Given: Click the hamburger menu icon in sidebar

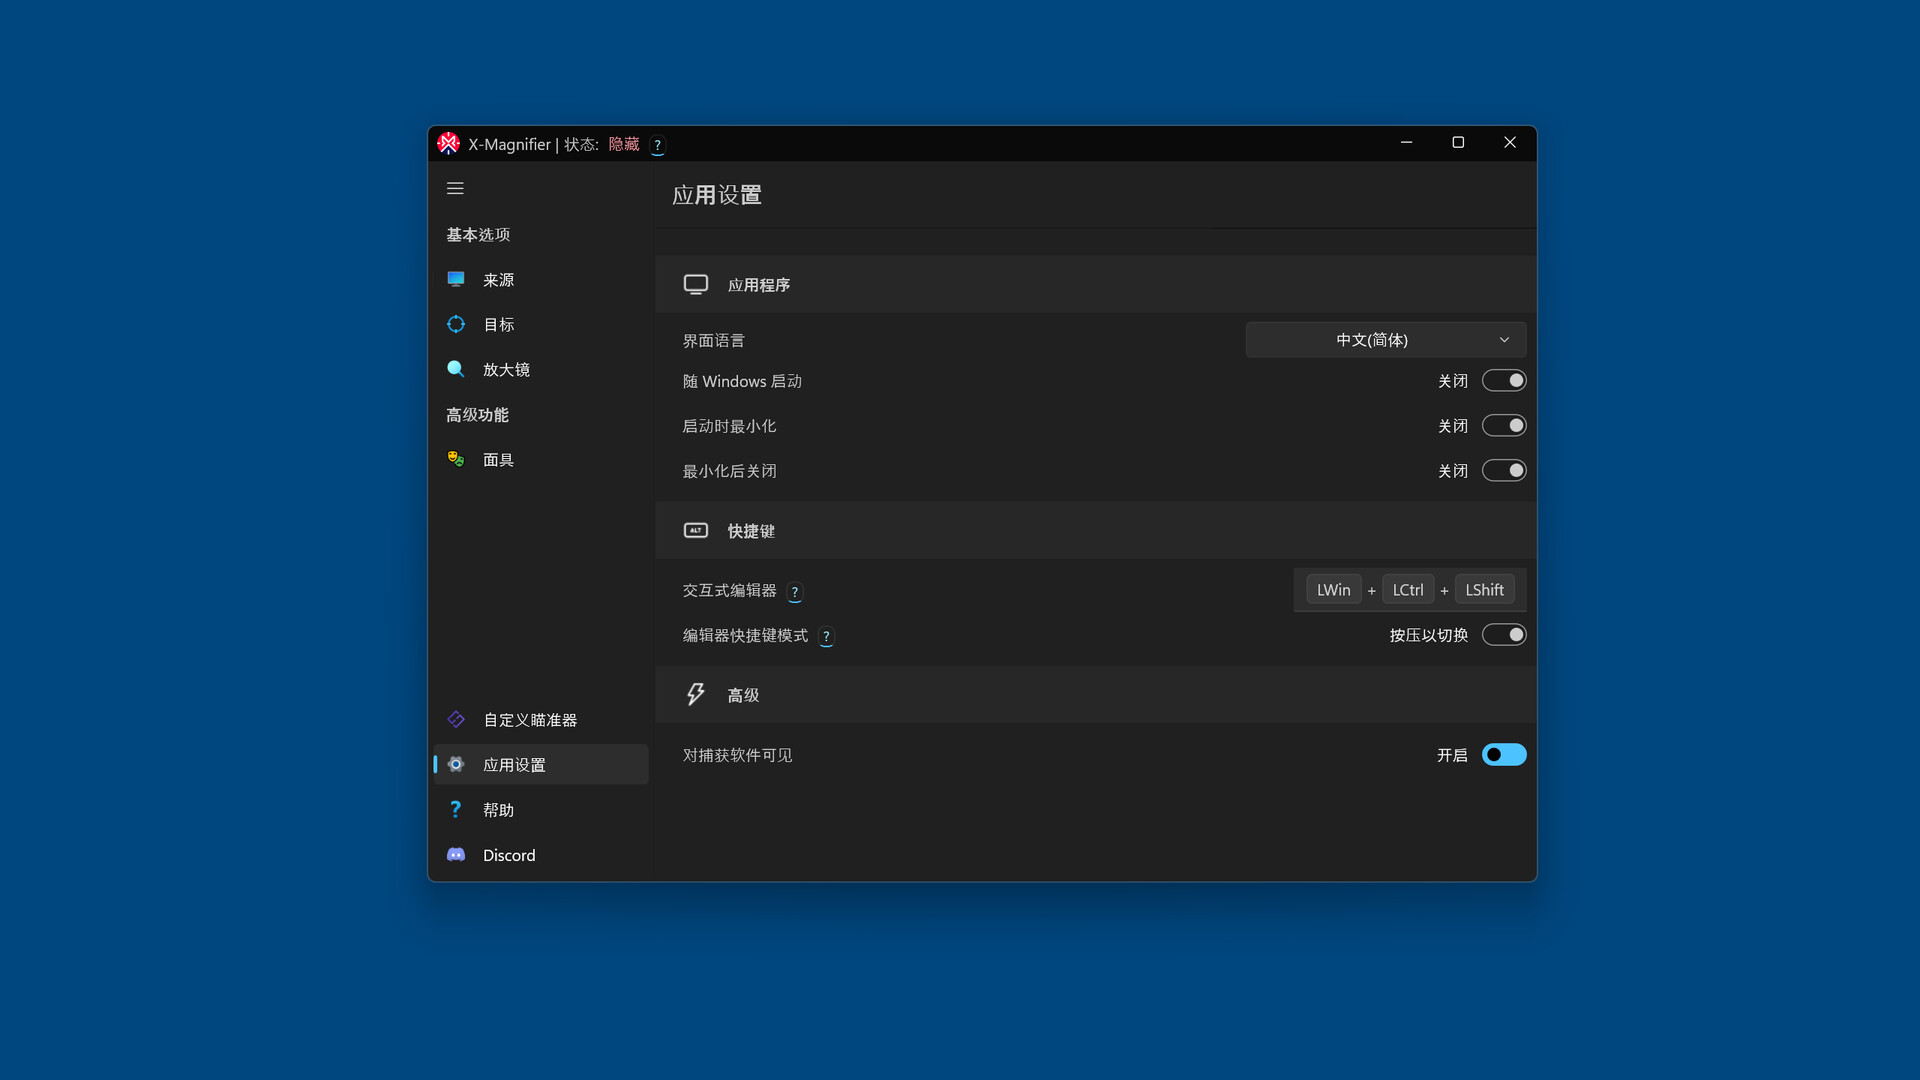Looking at the screenshot, I should point(455,188).
